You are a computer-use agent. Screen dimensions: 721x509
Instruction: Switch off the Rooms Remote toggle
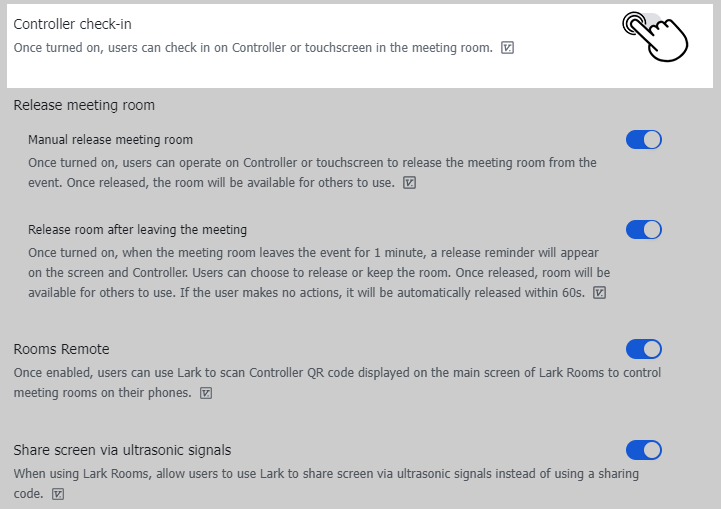coord(643,349)
